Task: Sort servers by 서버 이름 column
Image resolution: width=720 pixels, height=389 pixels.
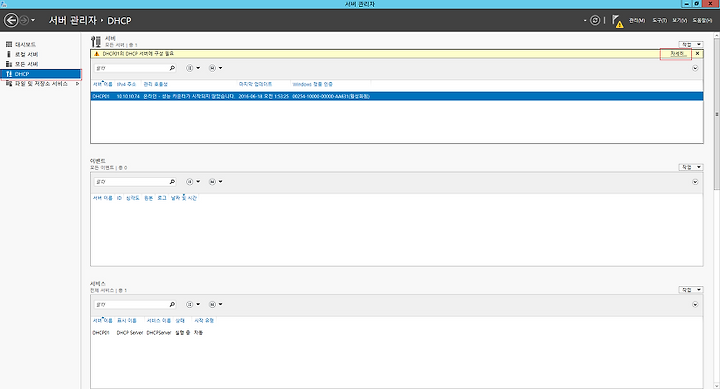Action: point(102,85)
